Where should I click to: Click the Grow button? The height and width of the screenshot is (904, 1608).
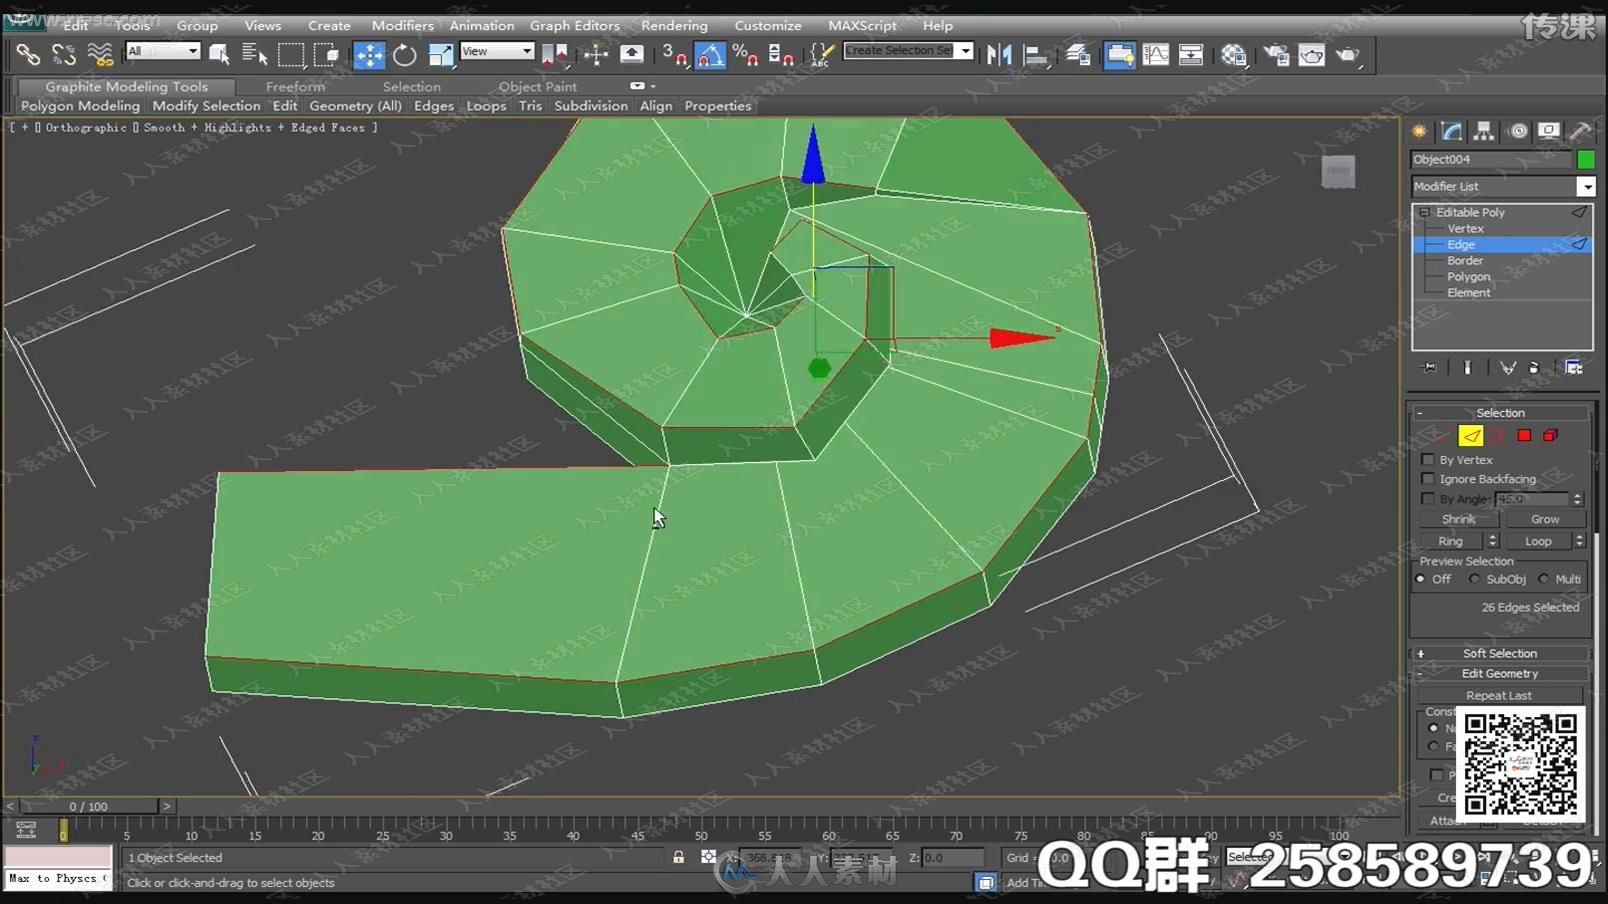1545,519
